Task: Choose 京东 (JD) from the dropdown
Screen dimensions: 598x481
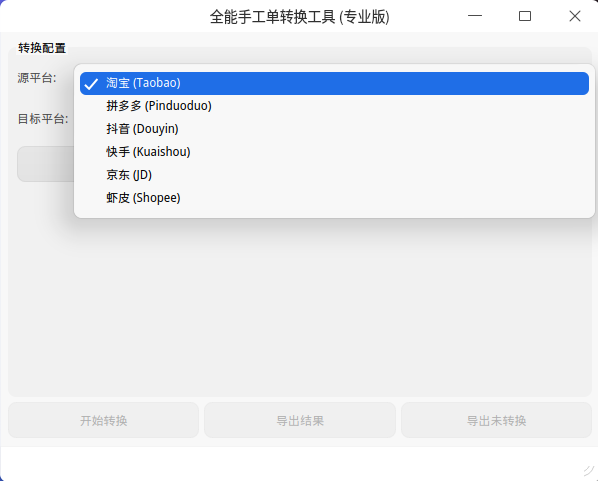Action: point(334,175)
